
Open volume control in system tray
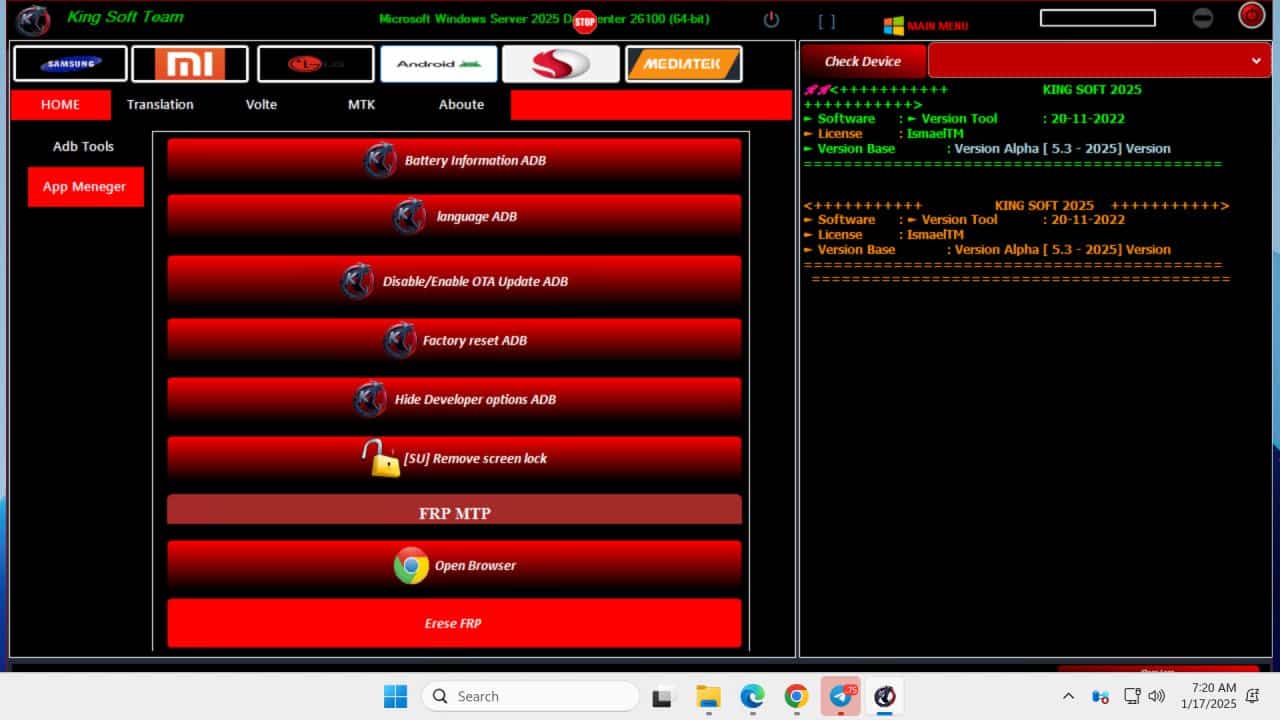tap(1157, 696)
